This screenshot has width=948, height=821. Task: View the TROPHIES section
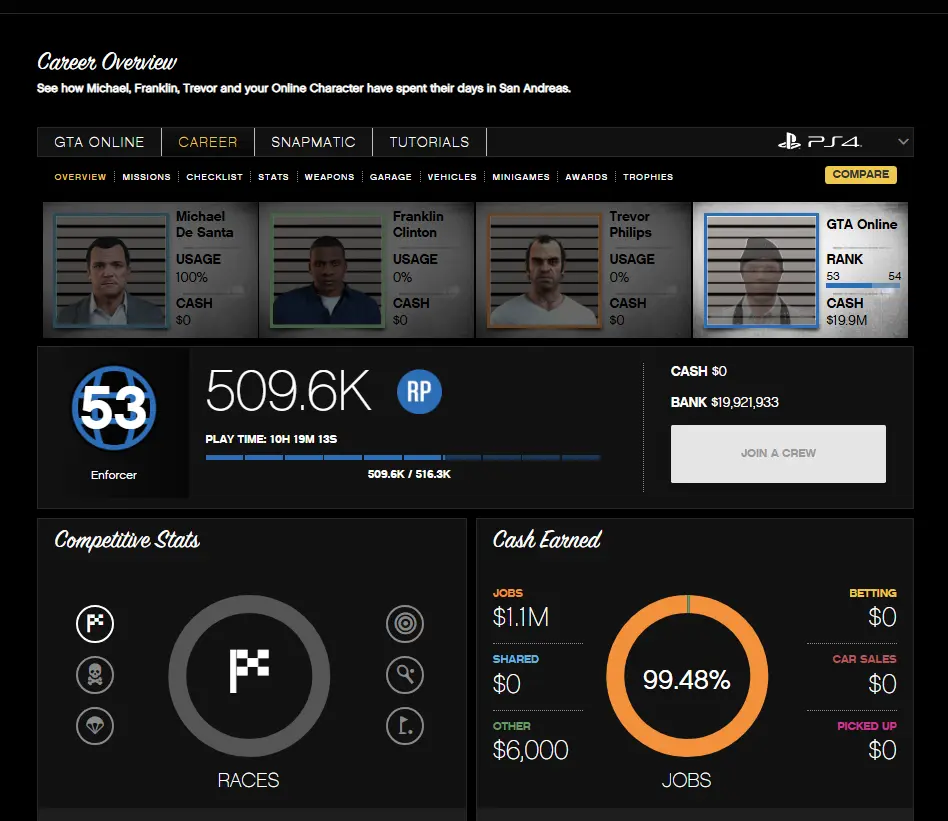click(648, 177)
